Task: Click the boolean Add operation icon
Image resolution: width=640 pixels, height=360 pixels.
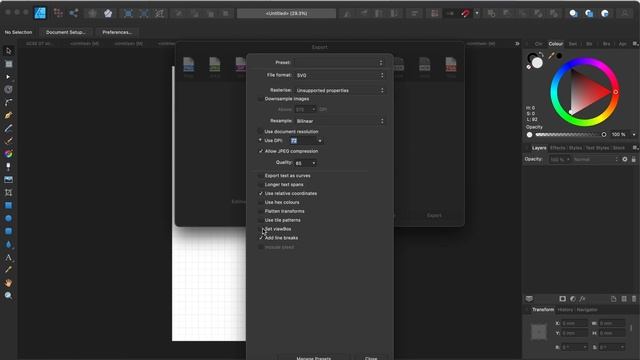Action: coord(491,13)
